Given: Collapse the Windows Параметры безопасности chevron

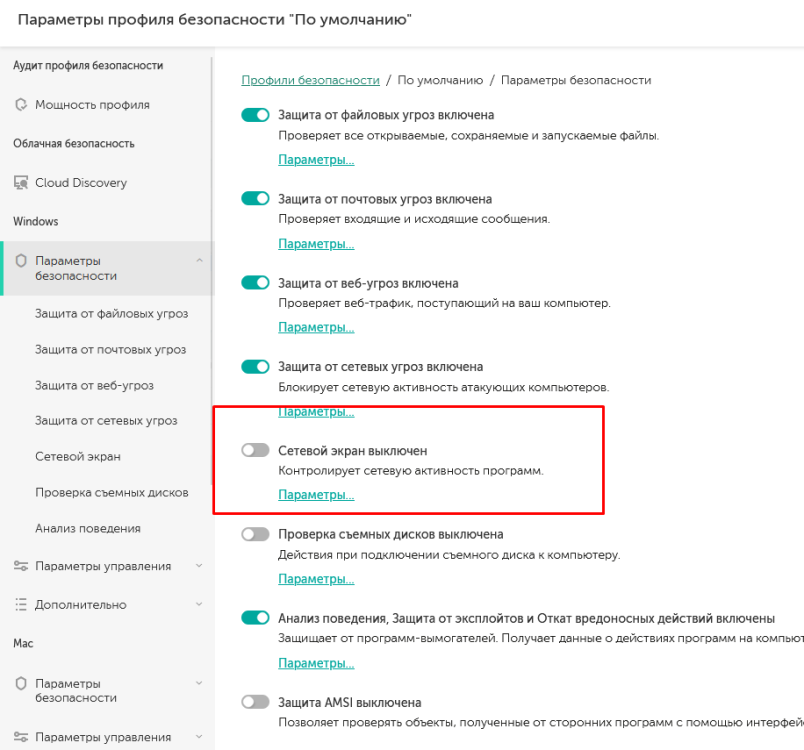Looking at the screenshot, I should [x=199, y=261].
